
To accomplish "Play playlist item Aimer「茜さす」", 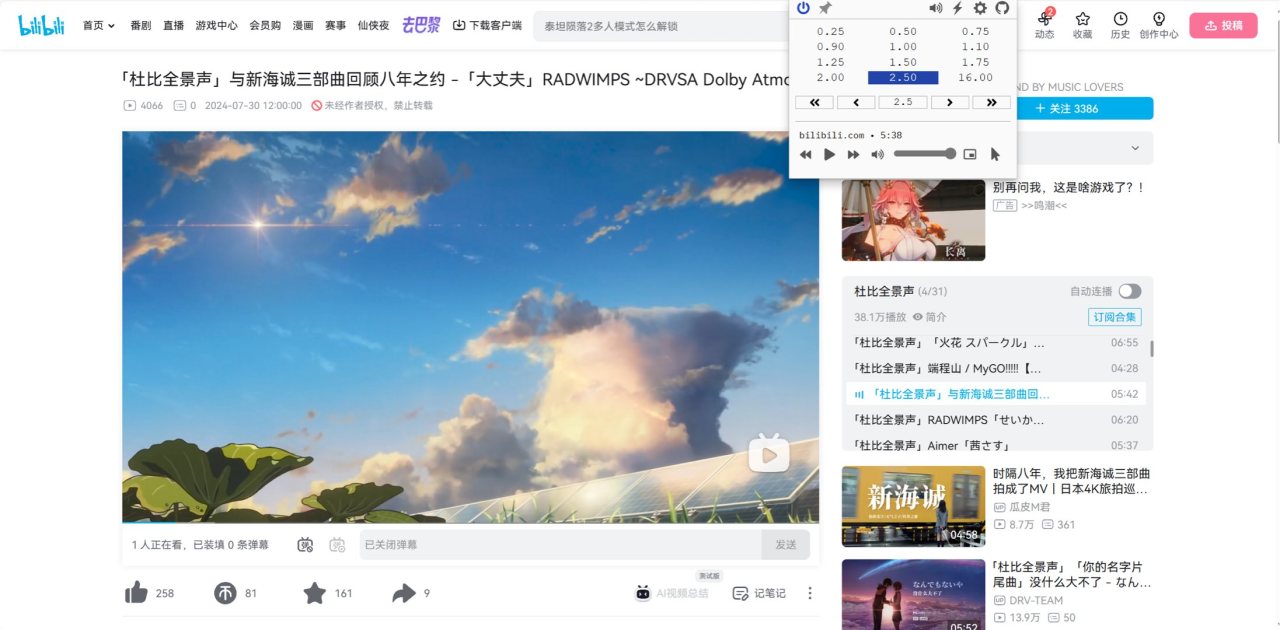I will (x=996, y=445).
